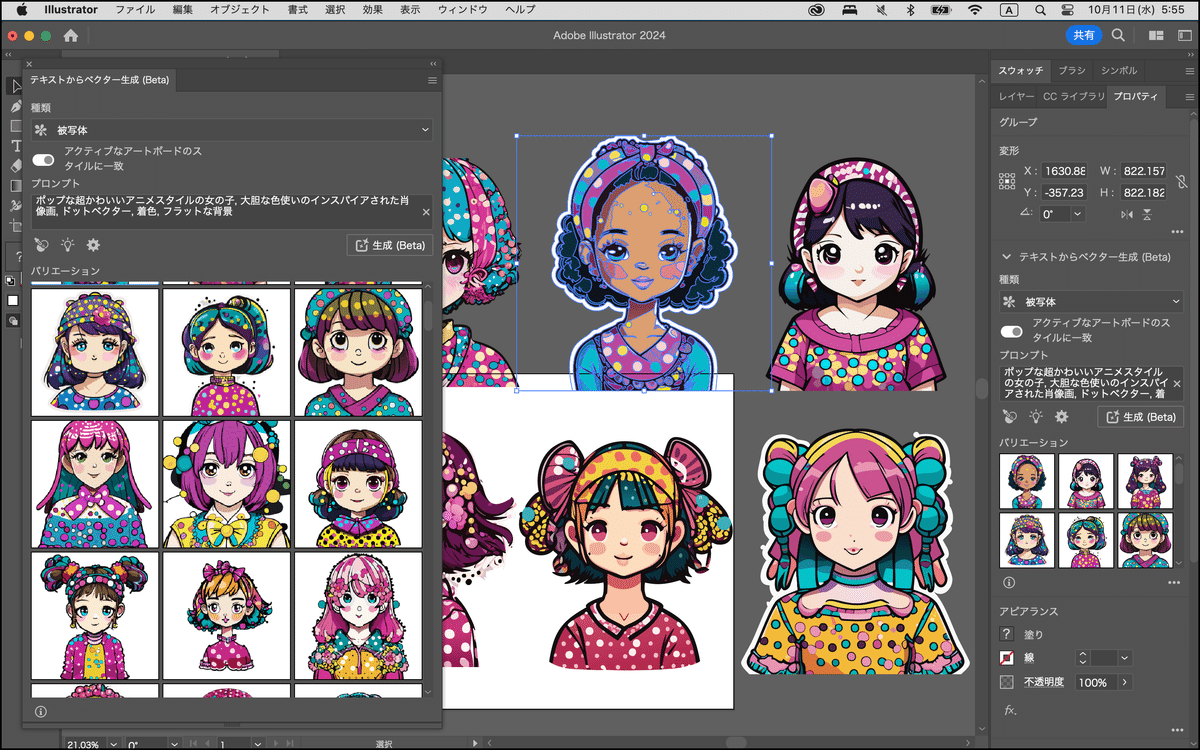Viewport: 1200px width, 750px height.
Task: Select the dark-skinned girl variation thumbnail in Properties
Action: tap(1027, 481)
